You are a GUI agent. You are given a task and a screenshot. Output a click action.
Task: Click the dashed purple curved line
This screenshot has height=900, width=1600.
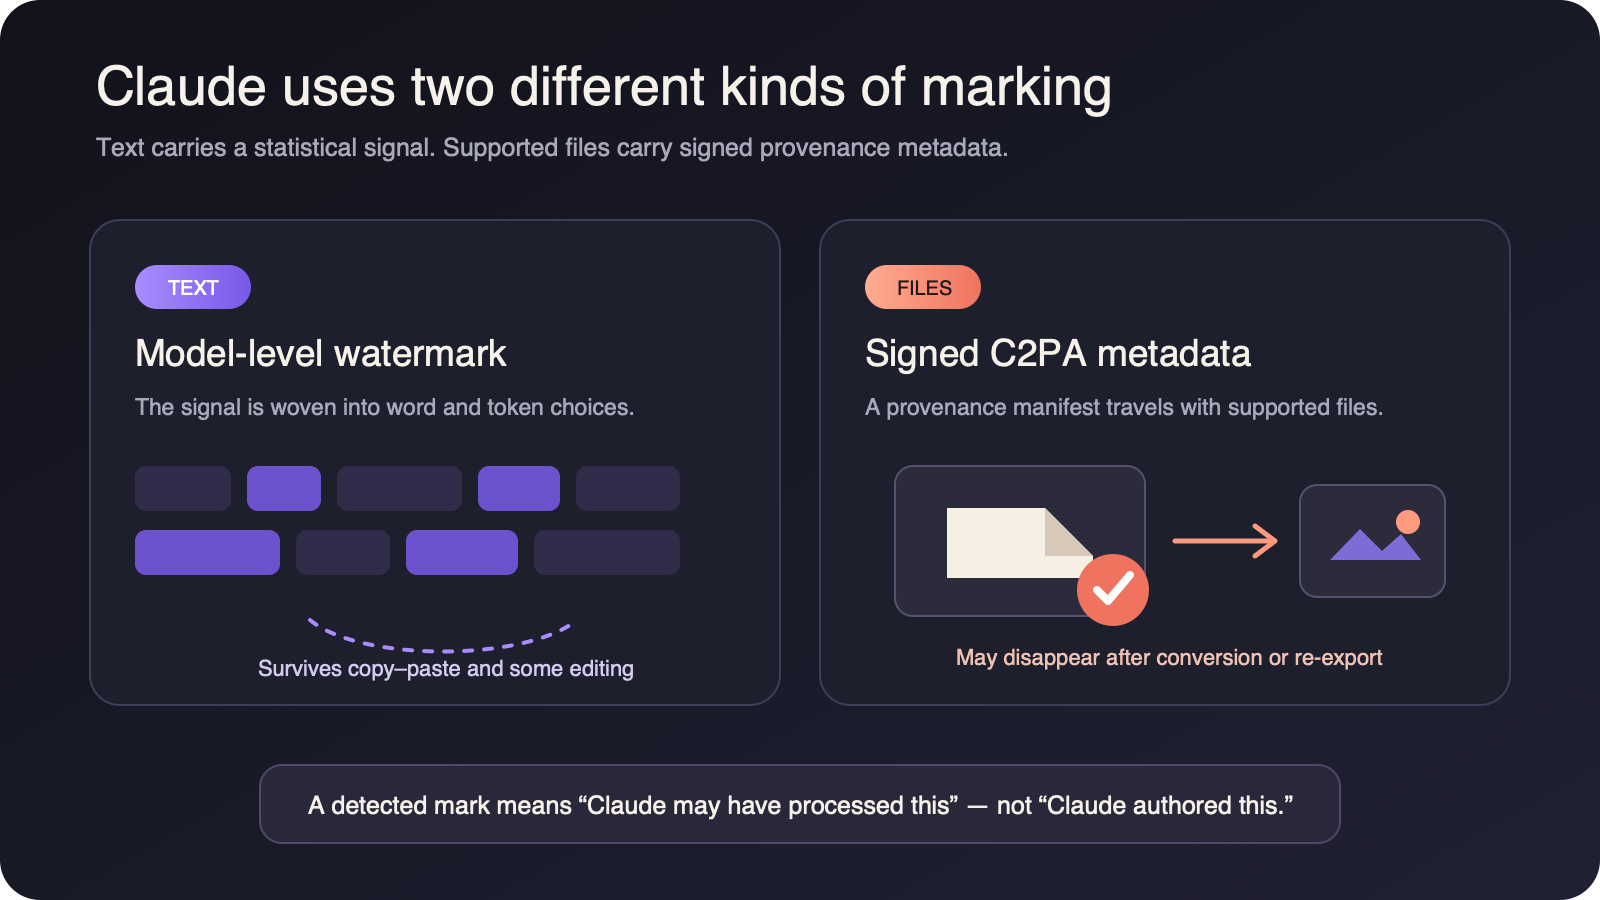(x=439, y=636)
